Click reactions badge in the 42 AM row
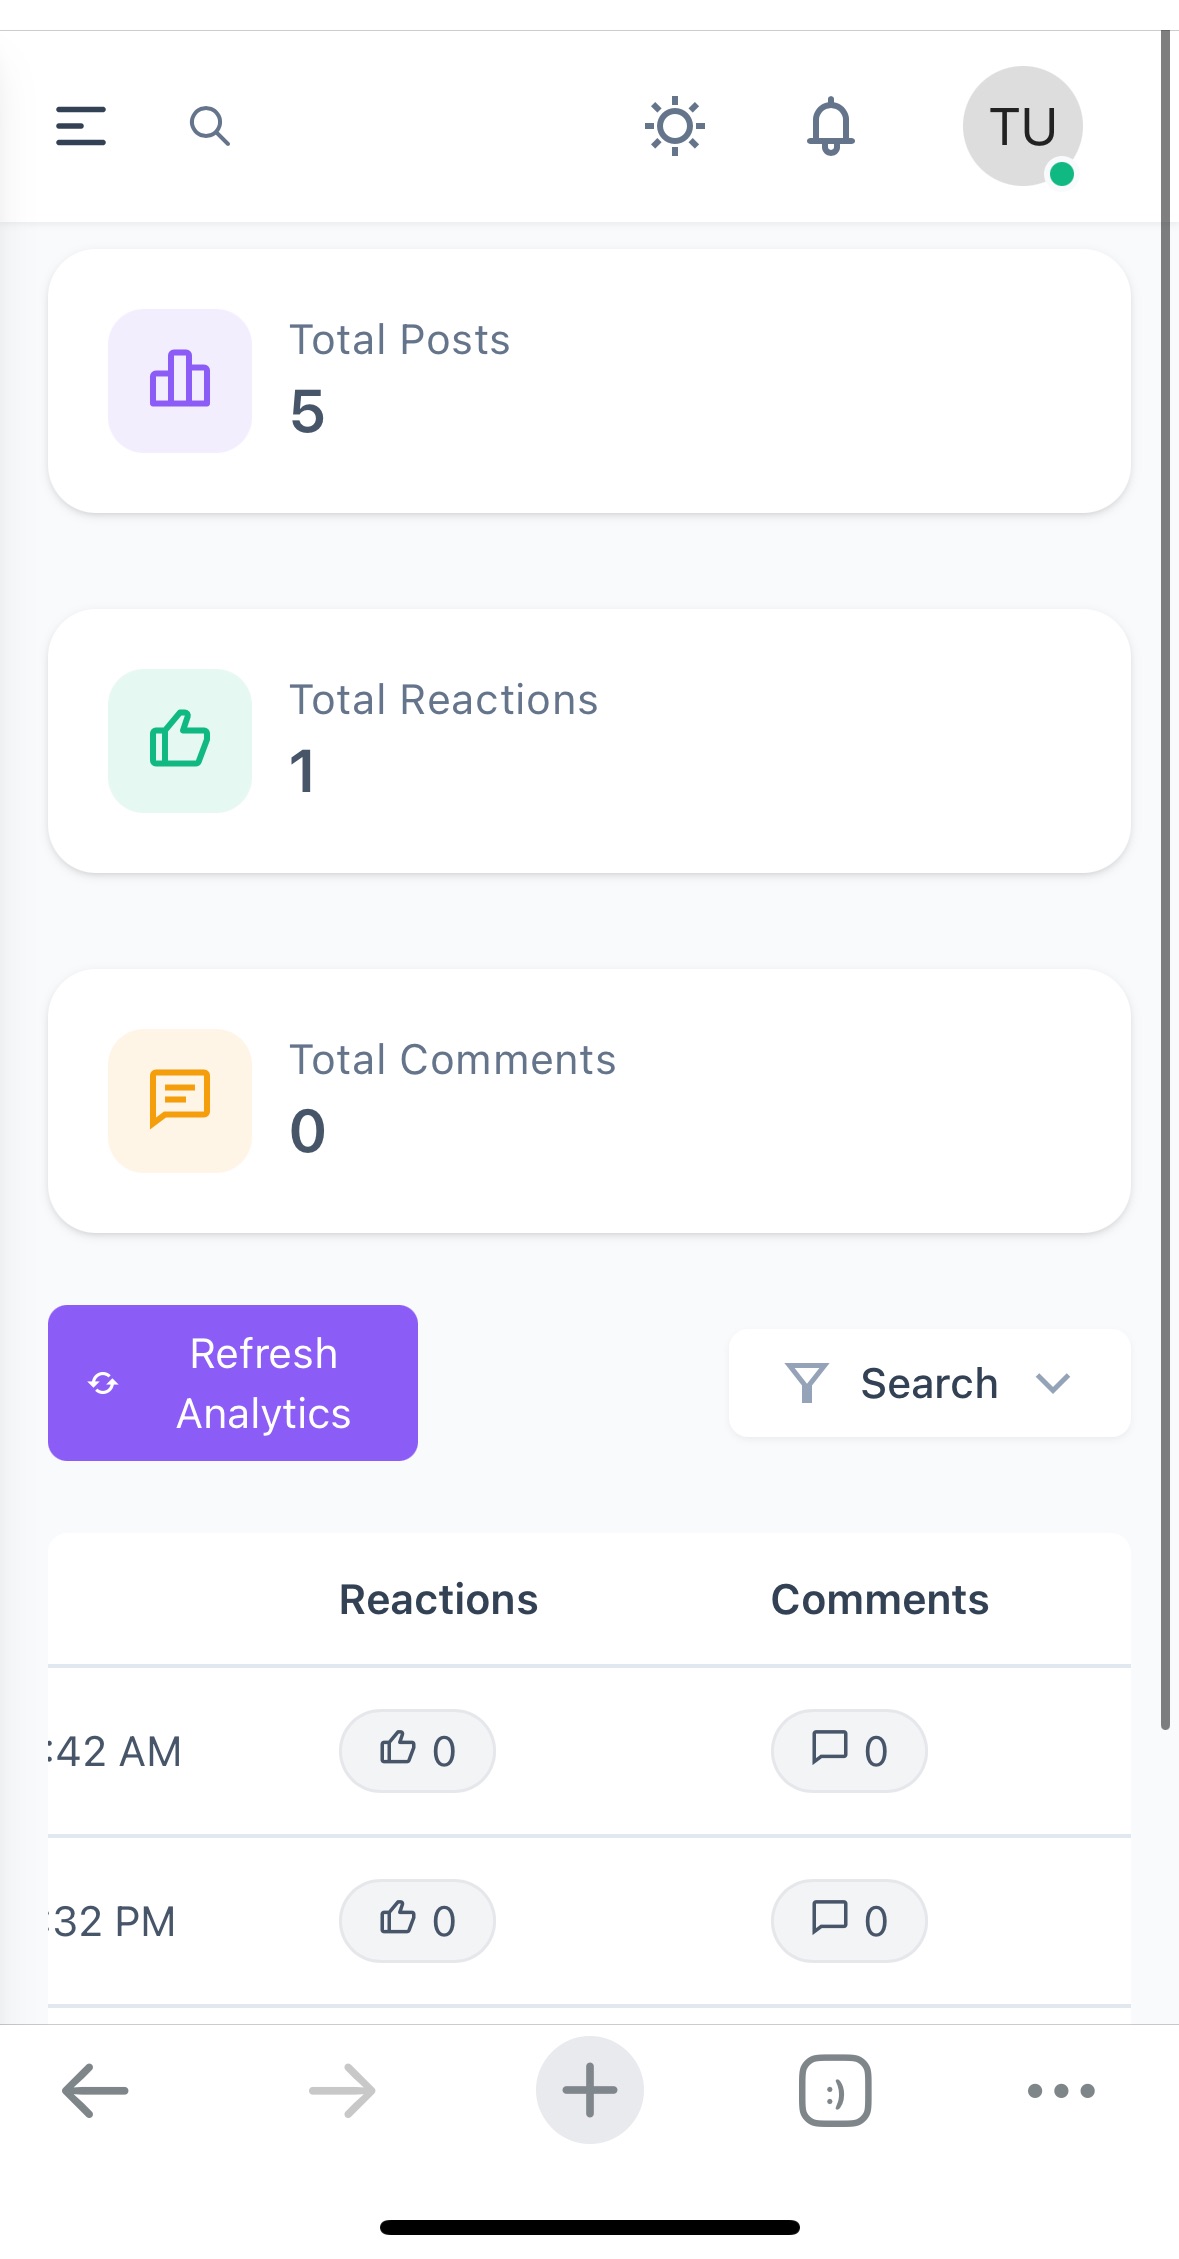The image size is (1179, 2259). tap(417, 1750)
